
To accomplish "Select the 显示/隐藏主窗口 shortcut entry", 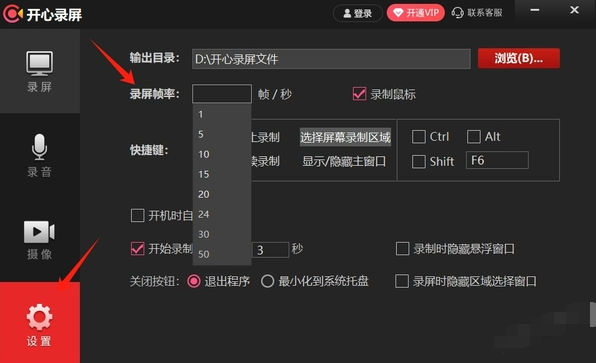I will point(344,161).
